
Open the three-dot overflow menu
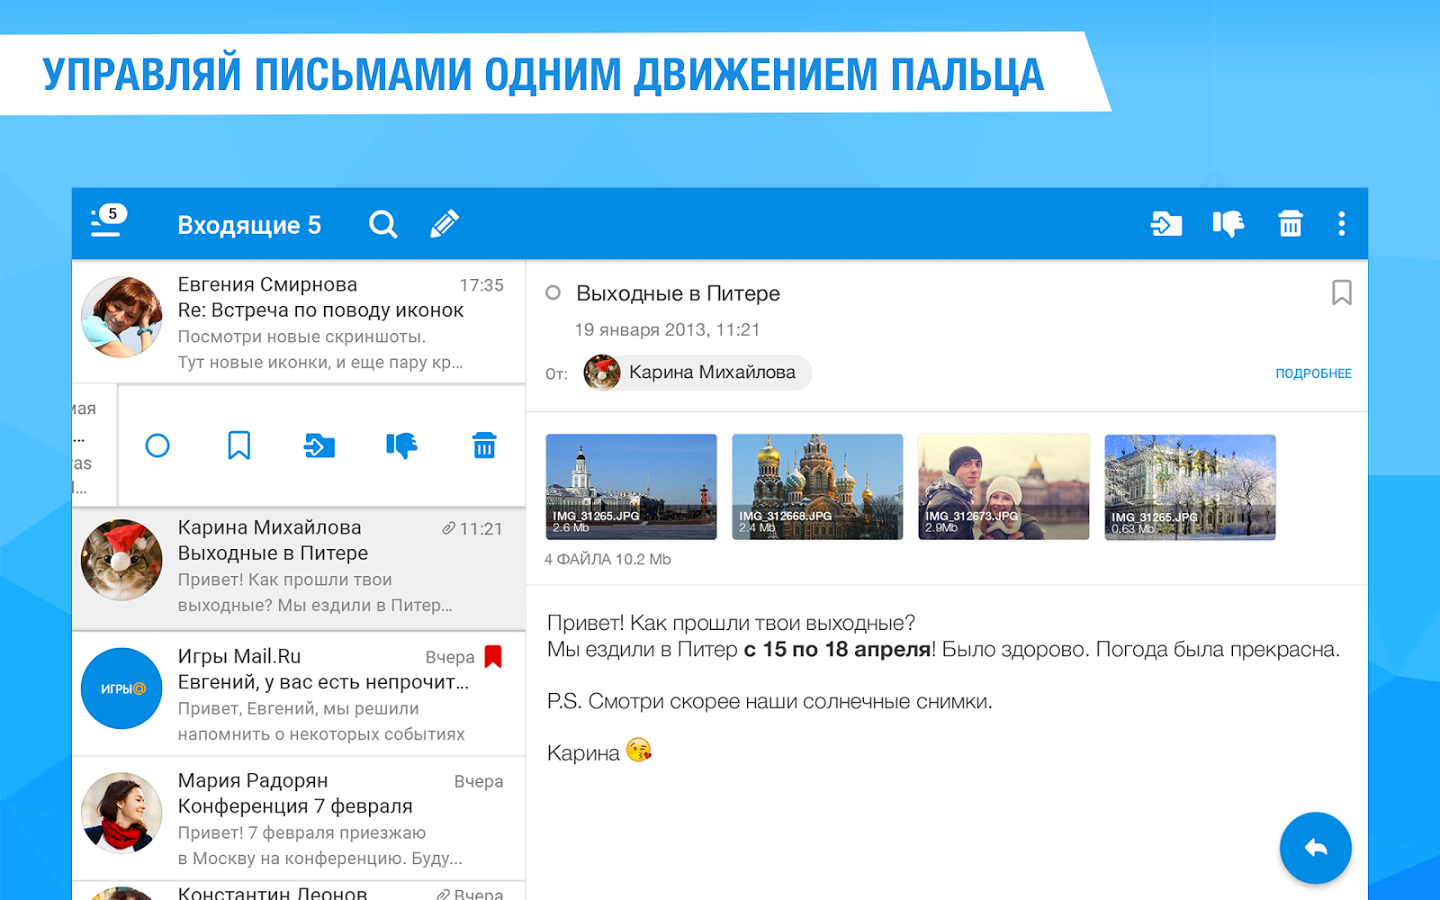click(1341, 224)
